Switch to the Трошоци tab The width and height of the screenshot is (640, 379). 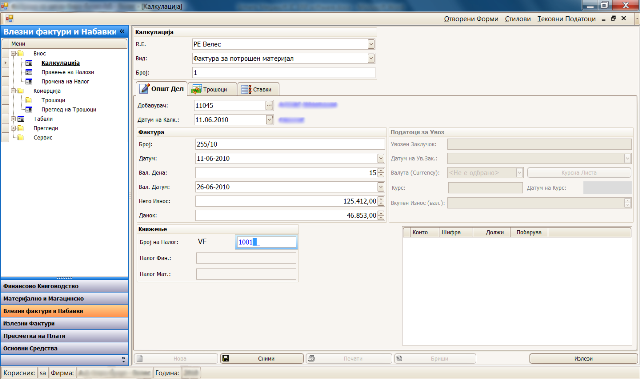point(212,89)
